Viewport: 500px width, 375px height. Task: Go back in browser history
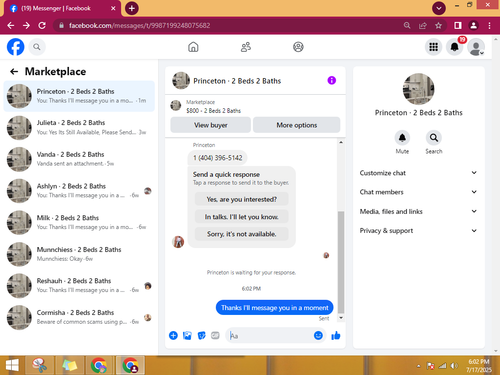point(11,25)
